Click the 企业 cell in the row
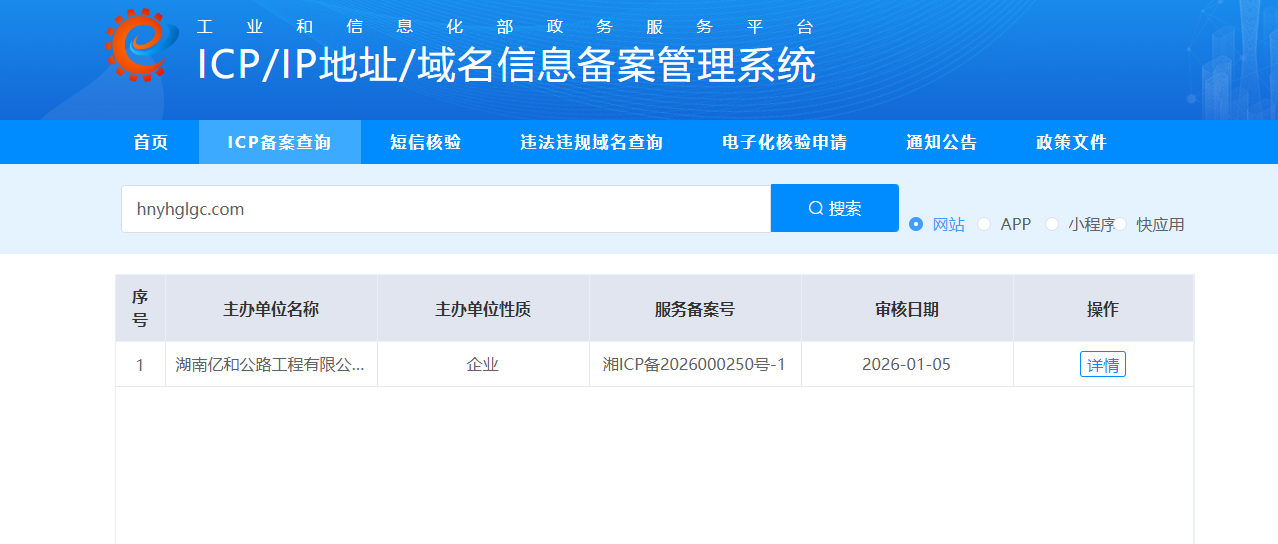 click(483, 365)
